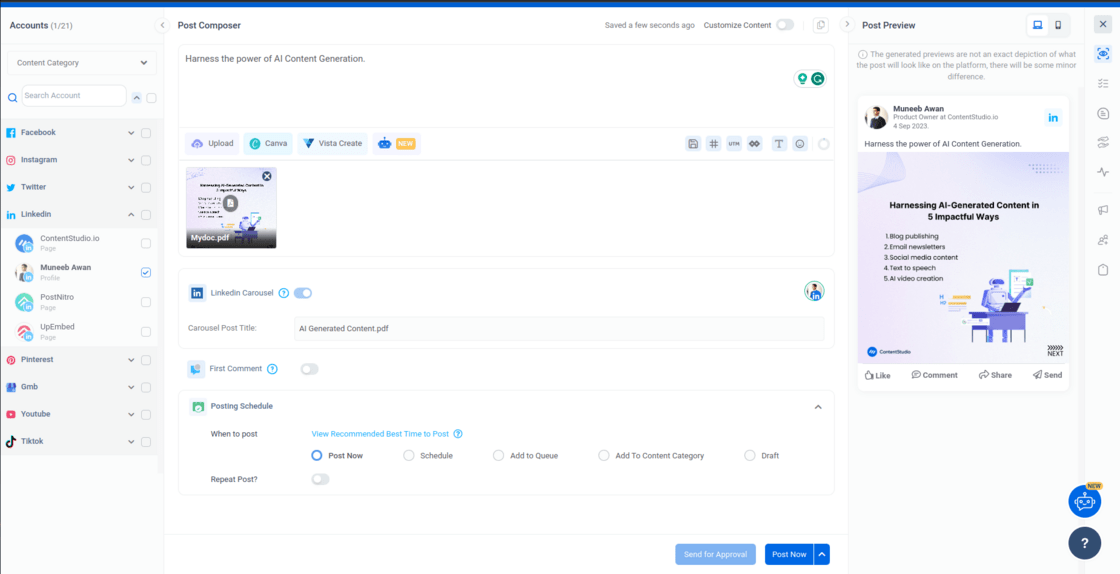Open the clipboard icon in right sidebar
The image size is (1120, 574).
click(x=1103, y=269)
